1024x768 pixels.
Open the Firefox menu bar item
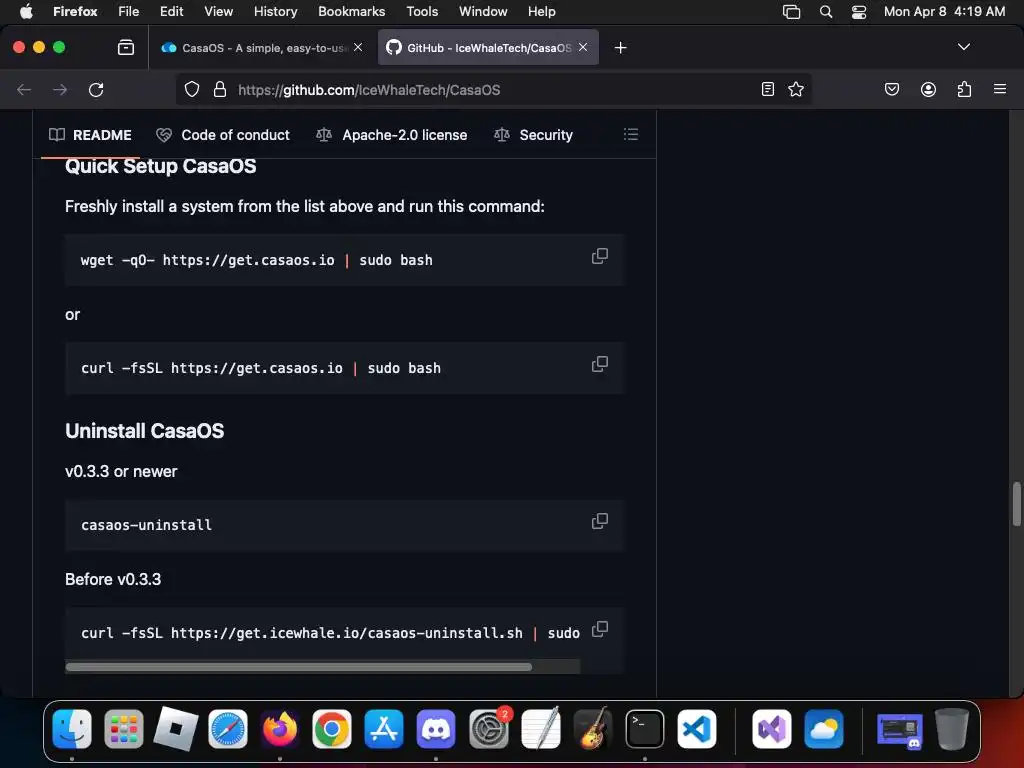point(75,12)
